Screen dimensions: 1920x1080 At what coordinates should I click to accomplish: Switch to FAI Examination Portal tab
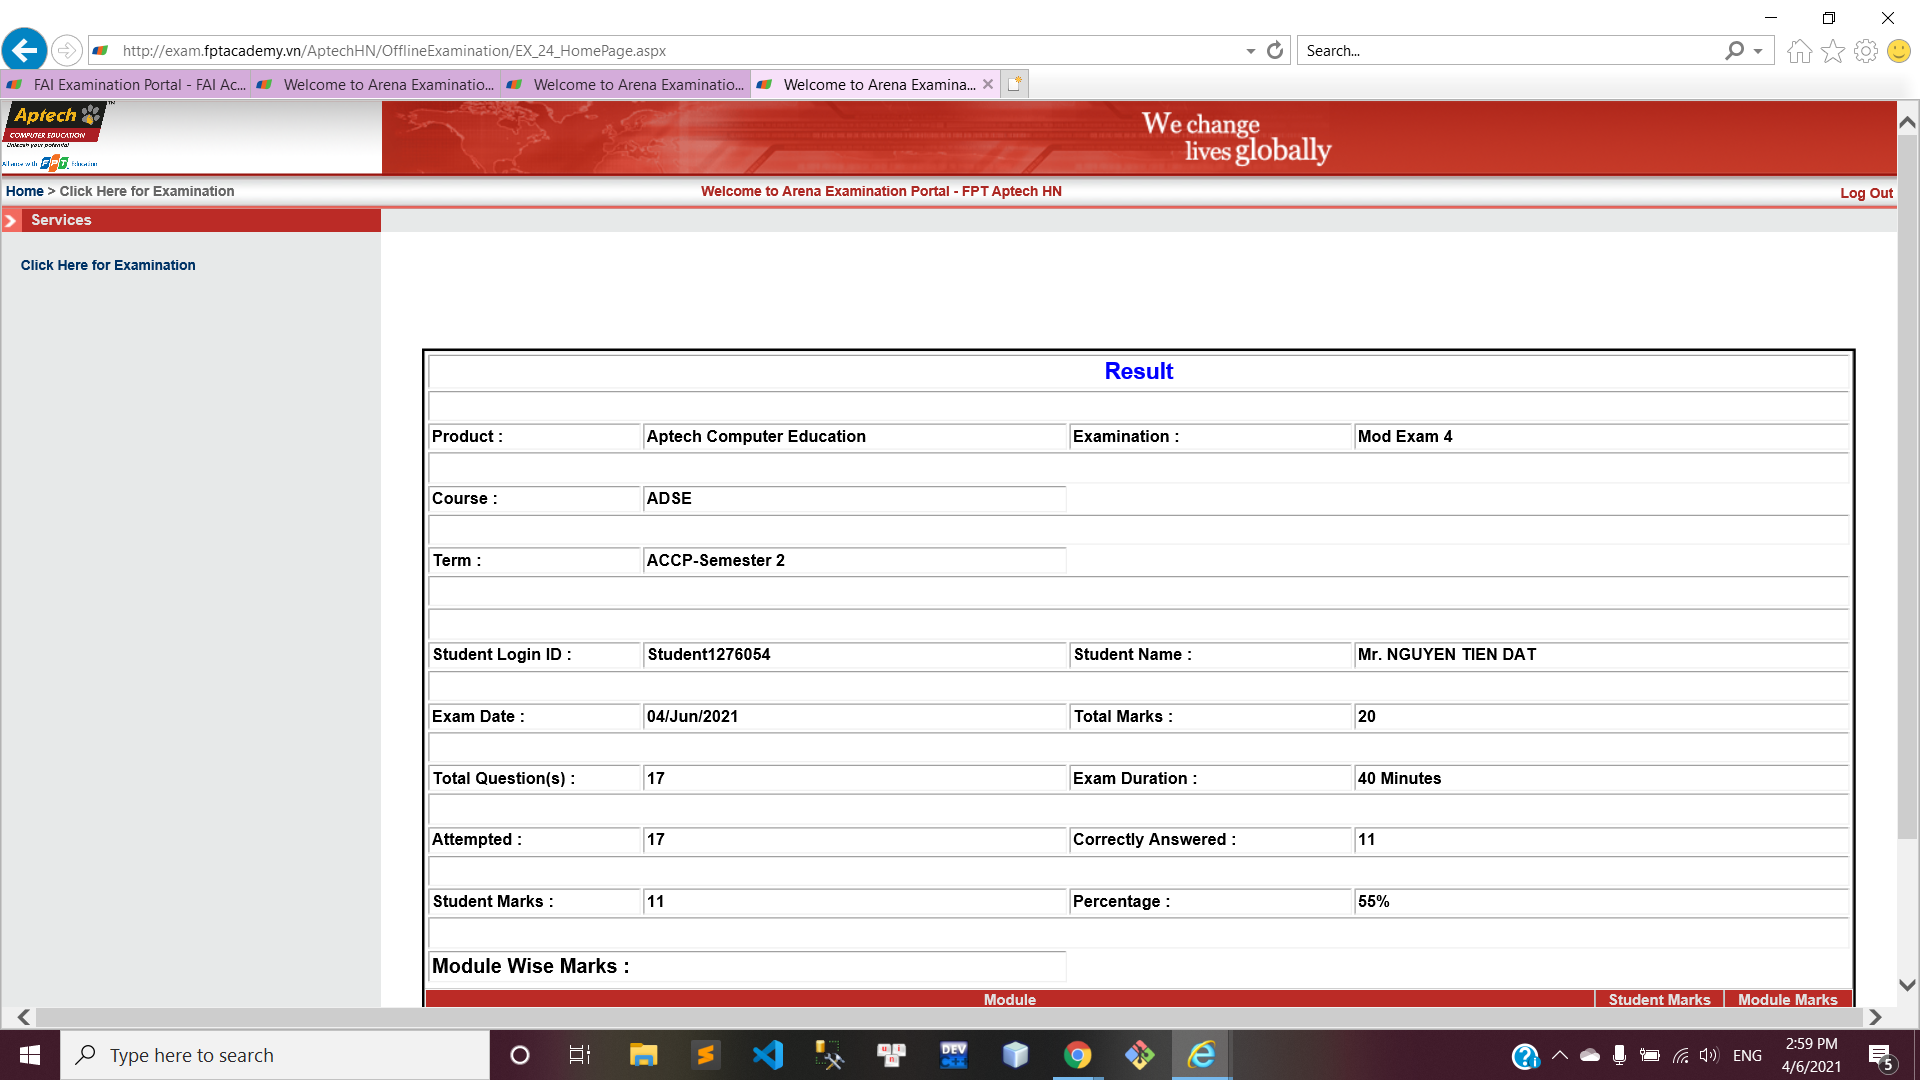click(x=126, y=85)
